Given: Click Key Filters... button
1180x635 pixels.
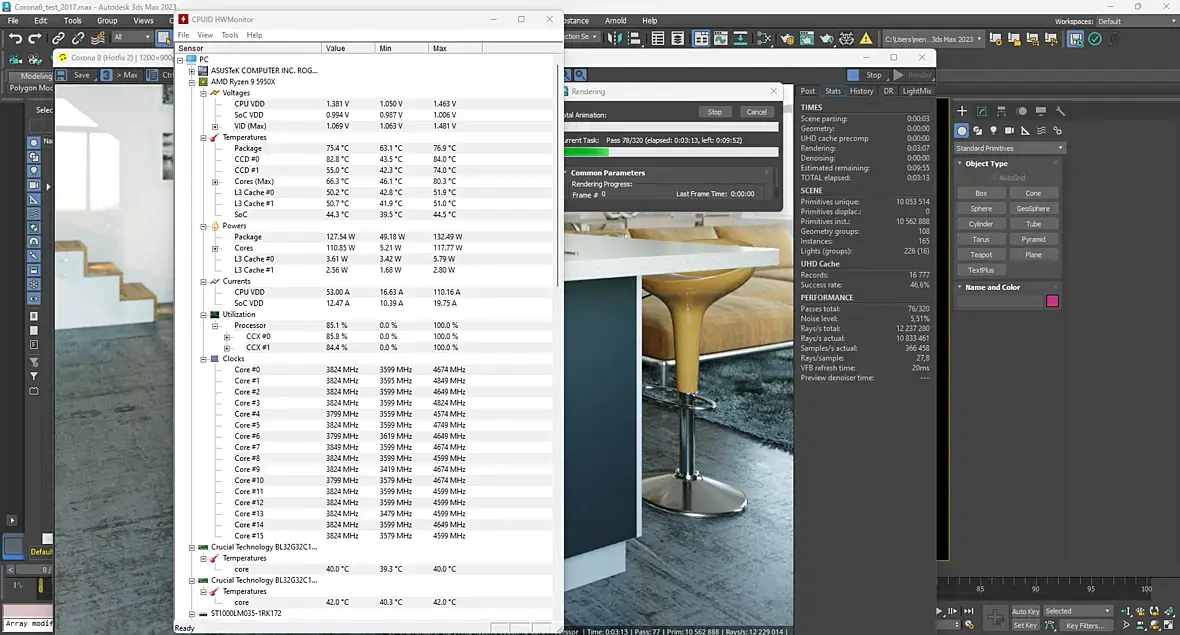Looking at the screenshot, I should (1084, 625).
